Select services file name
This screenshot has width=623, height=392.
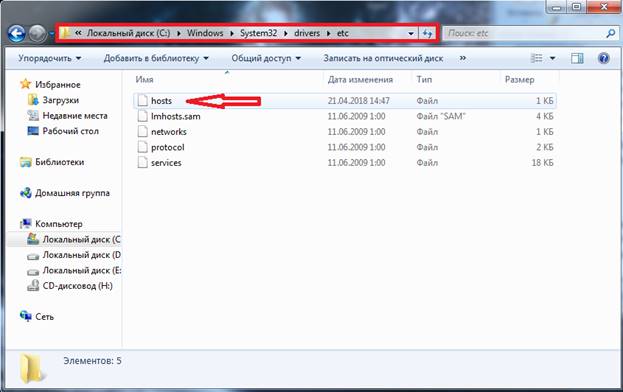point(166,163)
